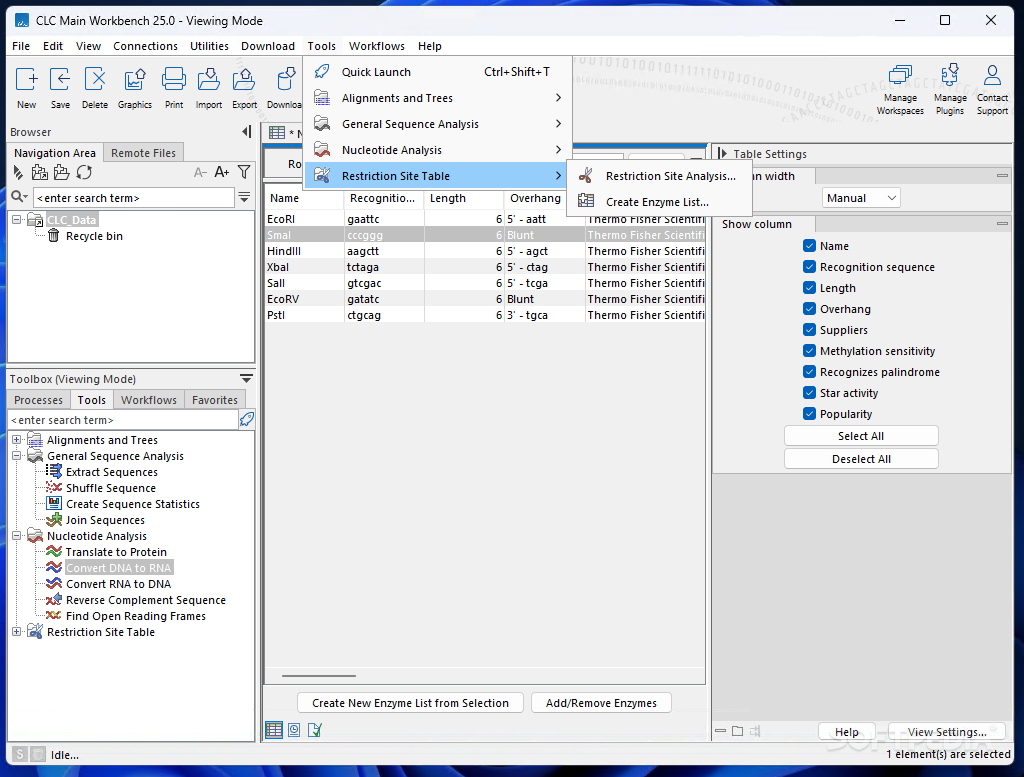
Task: Switch to table view icon at bottom
Action: (x=274, y=730)
